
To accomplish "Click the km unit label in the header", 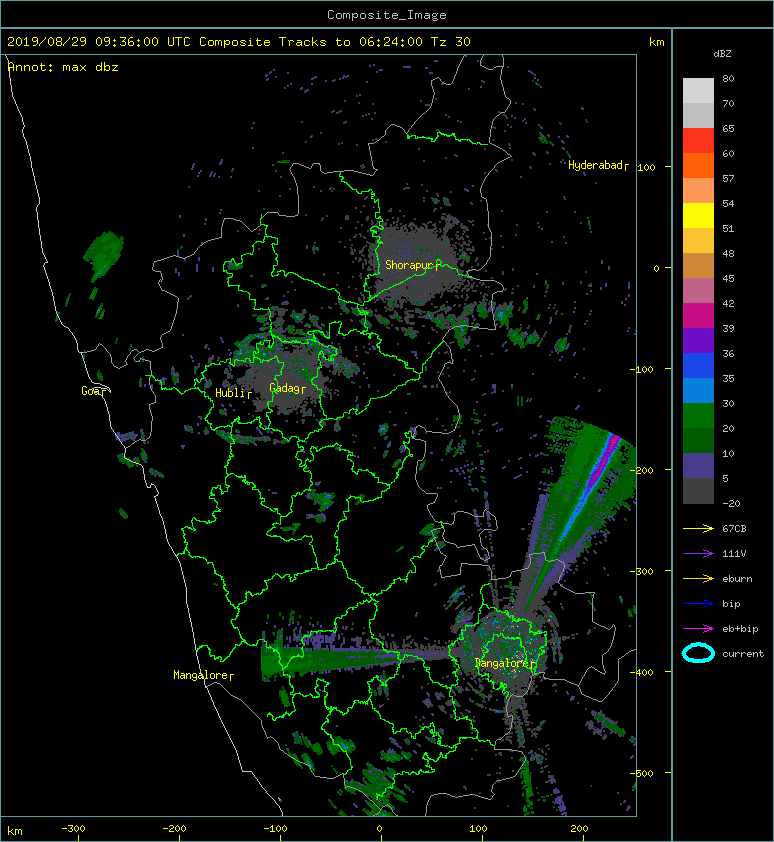I will [656, 42].
